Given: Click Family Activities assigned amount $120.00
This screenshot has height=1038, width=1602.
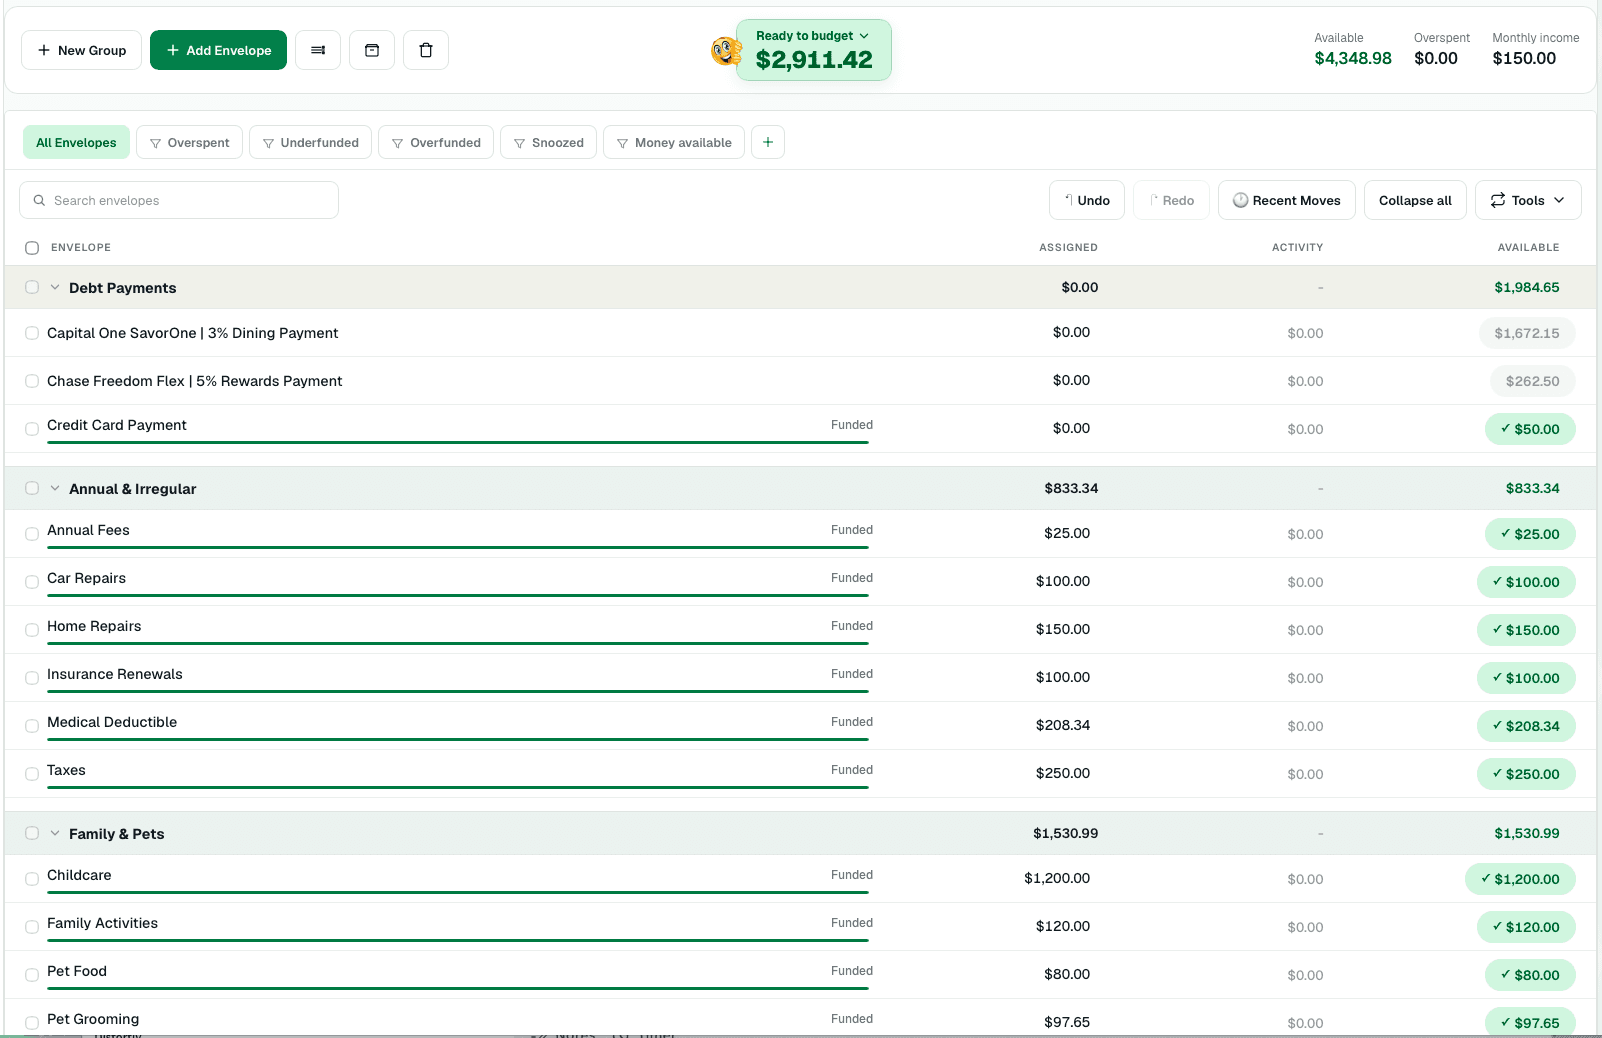Looking at the screenshot, I should pos(1063,926).
